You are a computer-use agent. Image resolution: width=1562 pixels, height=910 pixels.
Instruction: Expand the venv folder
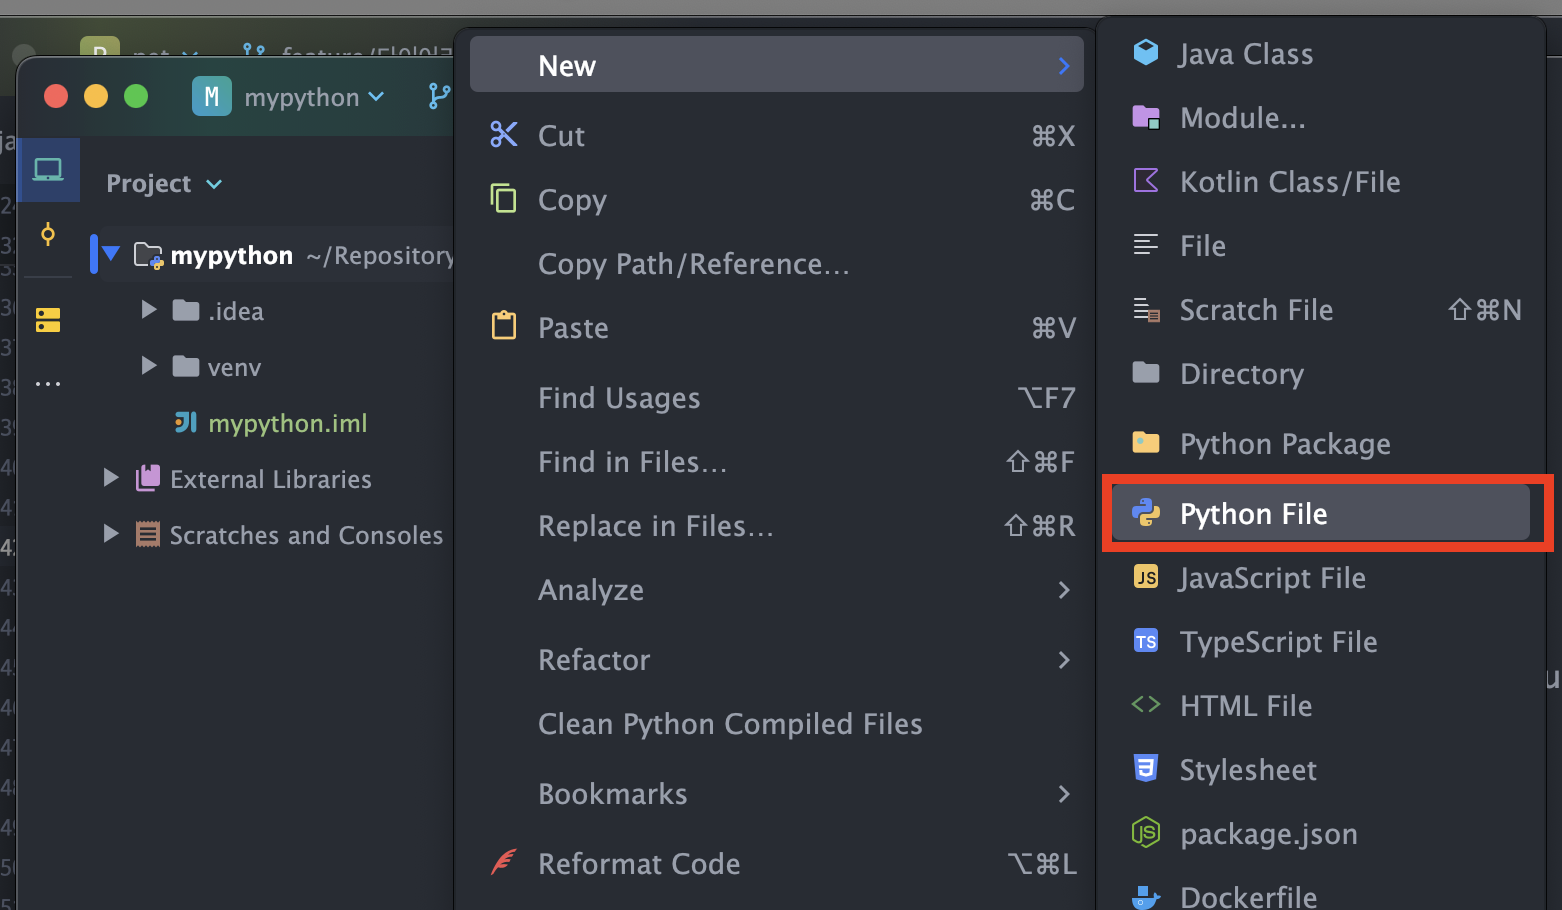click(149, 366)
